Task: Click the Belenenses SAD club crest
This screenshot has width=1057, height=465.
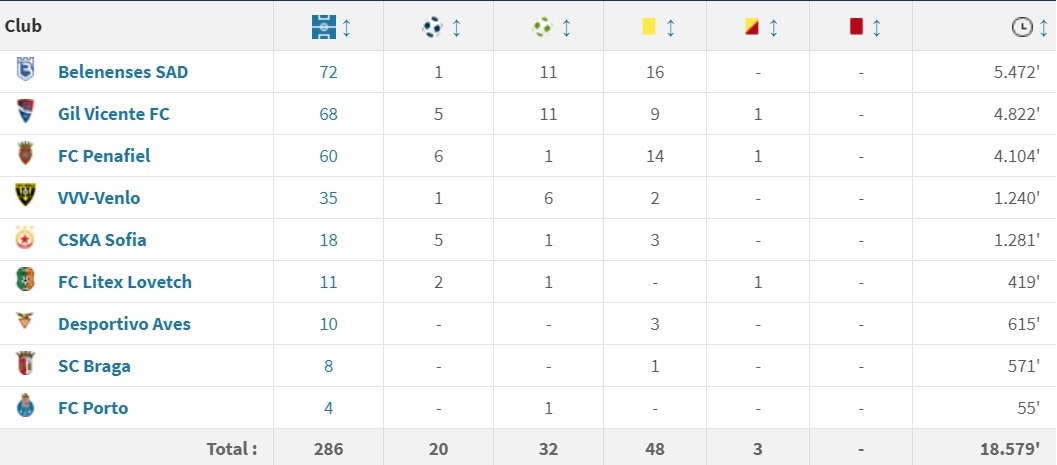Action: [26, 71]
